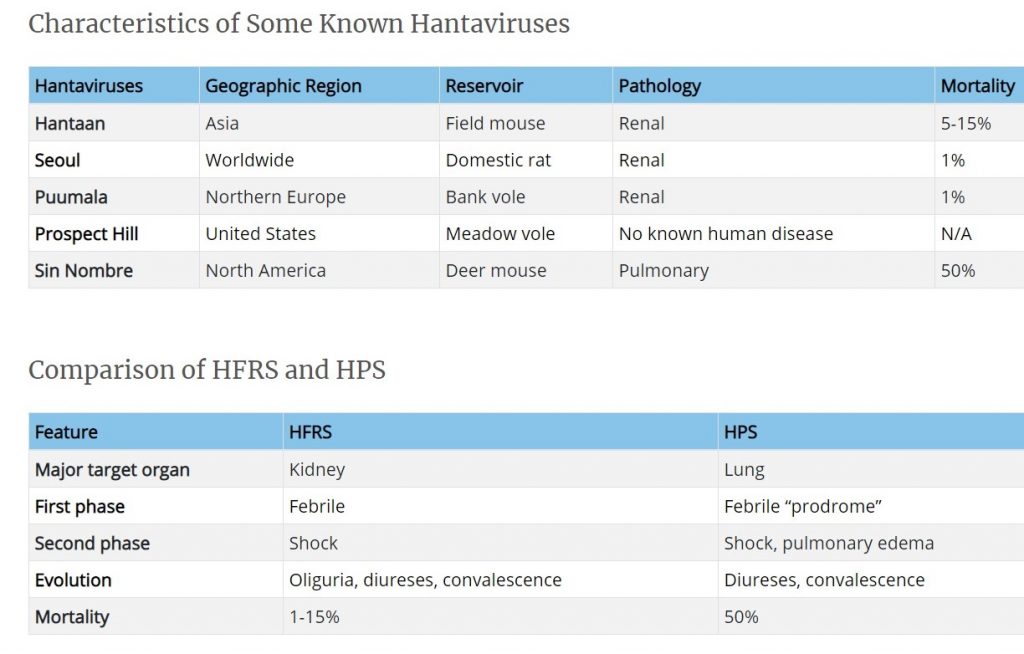1024x654 pixels.
Task: Click the "Northern Europe" region cell
Action: pos(275,197)
